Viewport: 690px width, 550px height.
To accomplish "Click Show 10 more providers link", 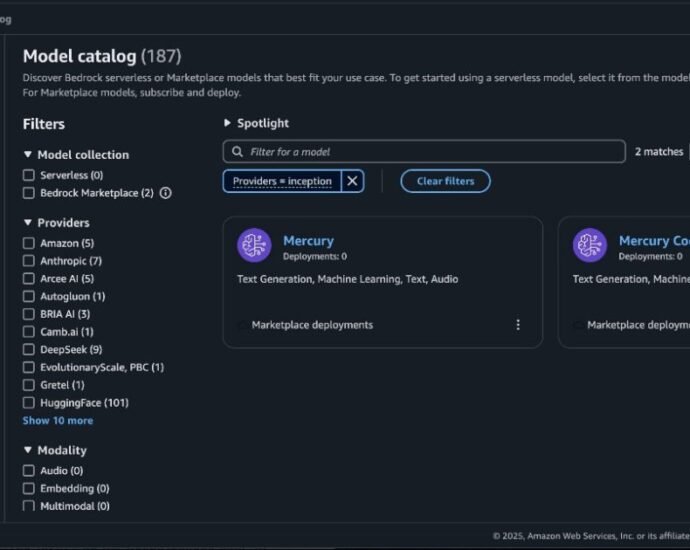I will (58, 421).
